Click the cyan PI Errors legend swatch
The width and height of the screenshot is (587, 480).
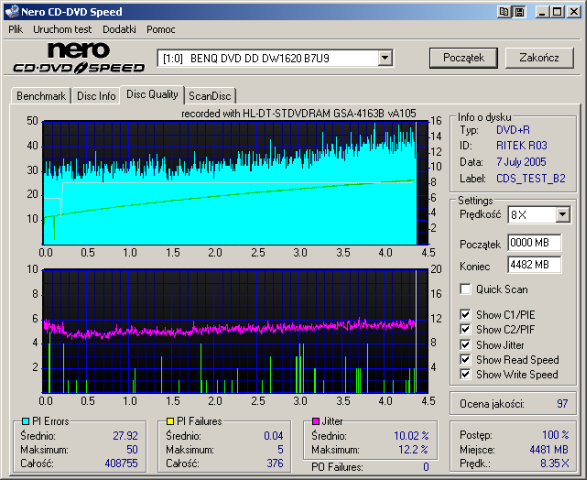click(25, 421)
